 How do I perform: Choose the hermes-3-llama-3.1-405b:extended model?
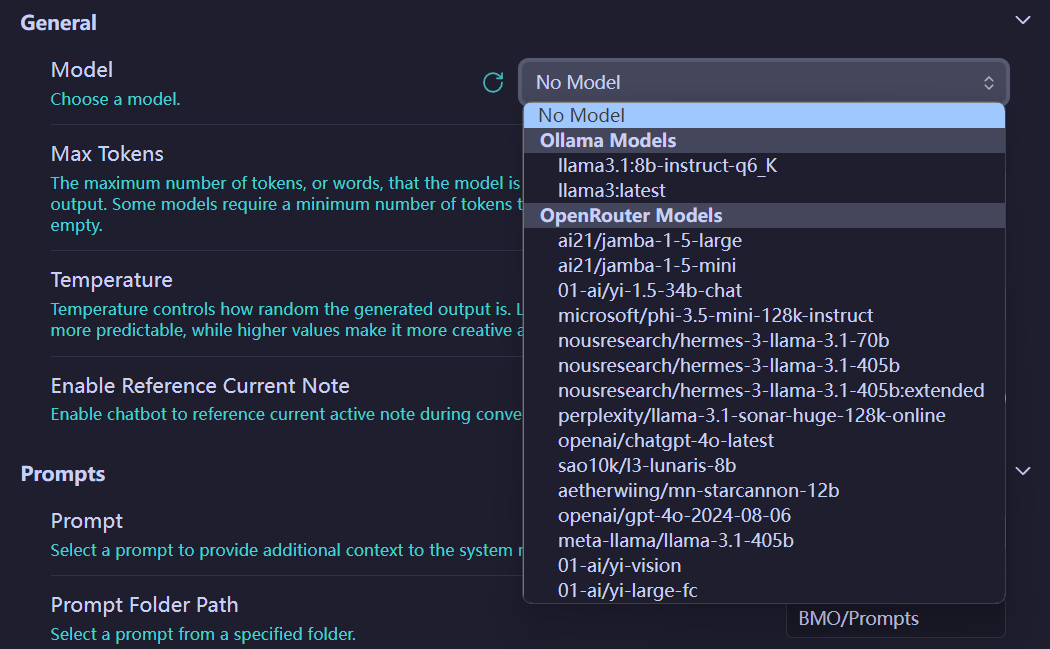771,390
